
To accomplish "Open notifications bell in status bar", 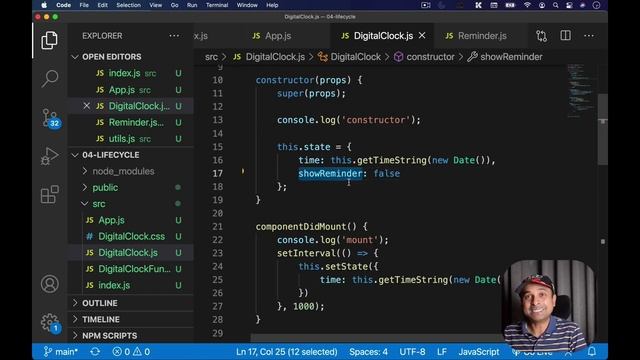I will (x=591, y=351).
